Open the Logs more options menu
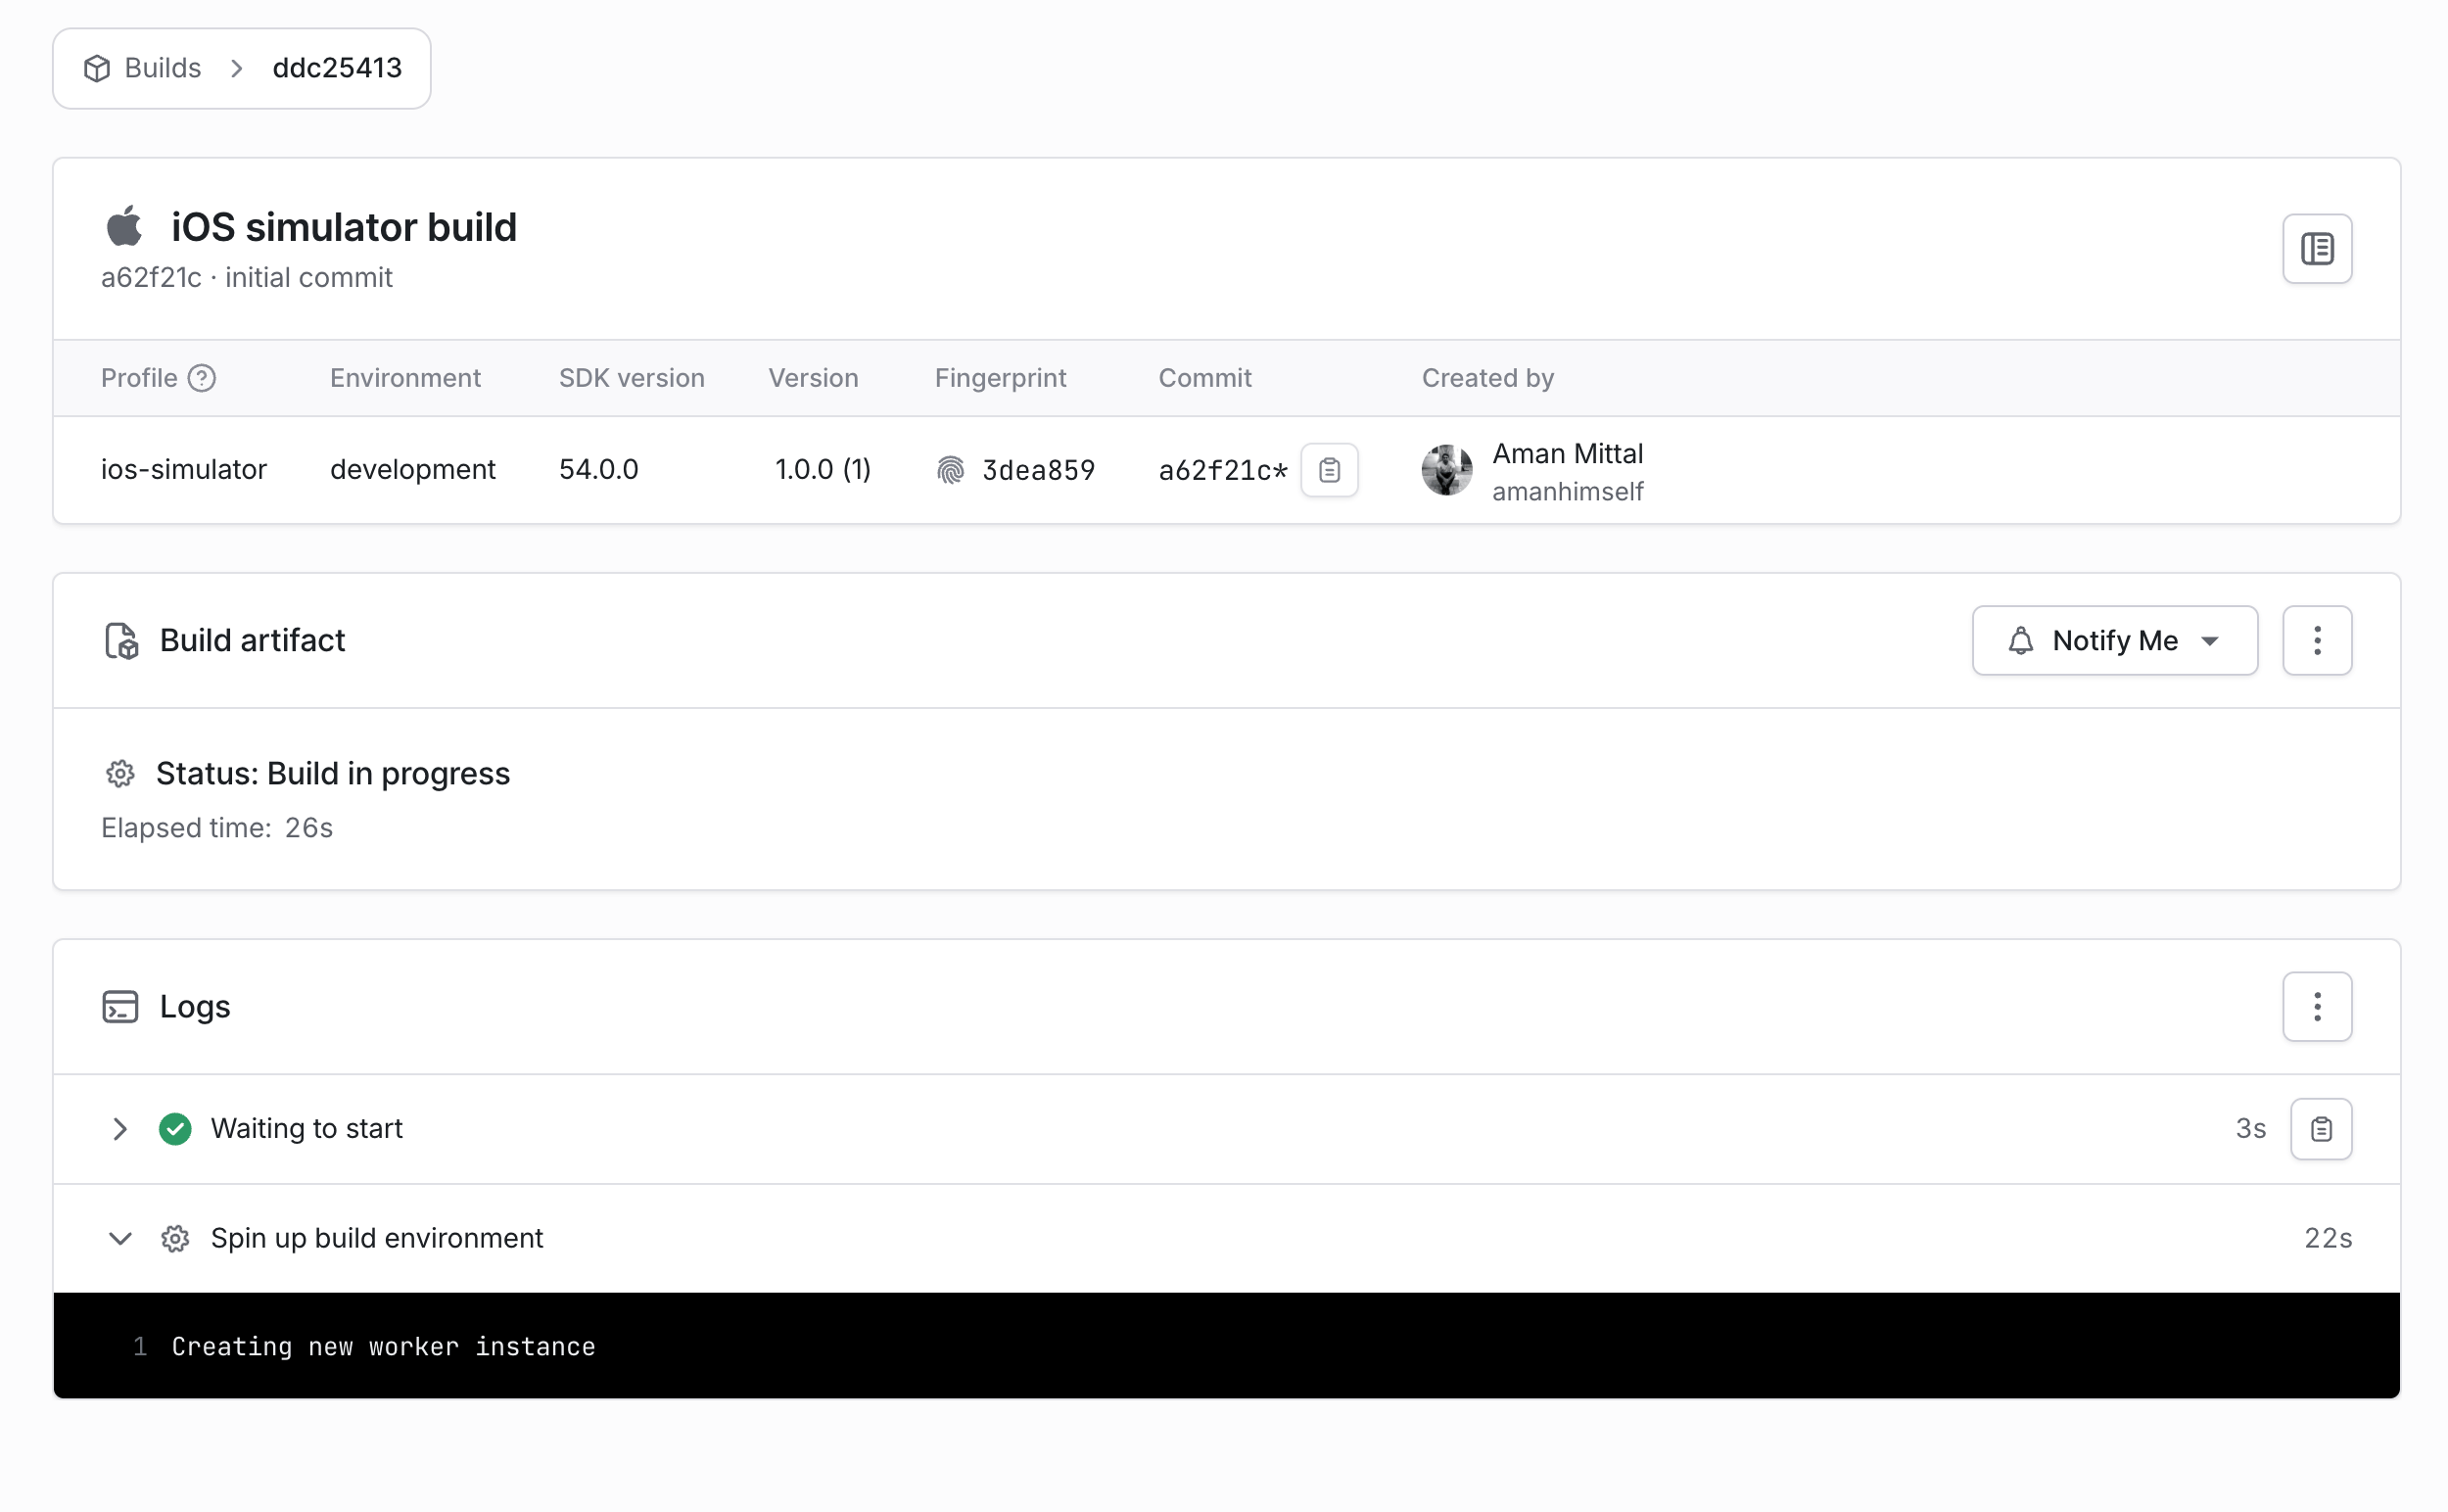The height and width of the screenshot is (1512, 2448). point(2316,1006)
